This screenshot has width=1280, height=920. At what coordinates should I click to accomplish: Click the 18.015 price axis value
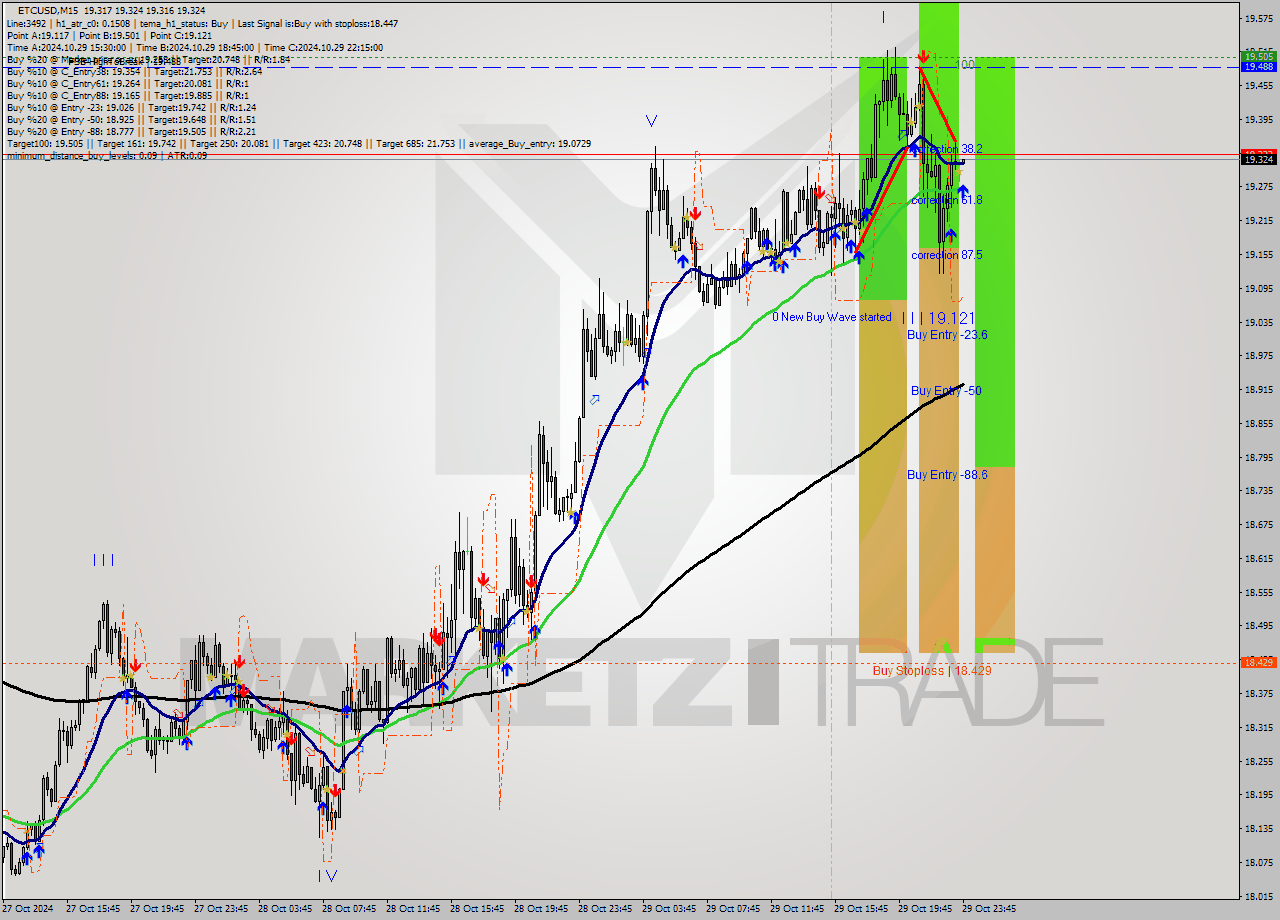point(1259,896)
